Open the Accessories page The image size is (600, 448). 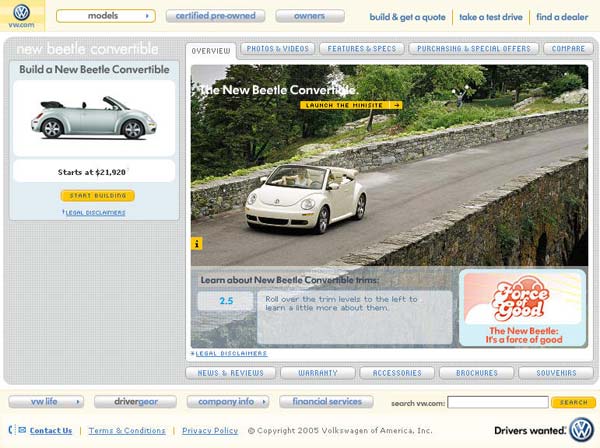coord(397,373)
